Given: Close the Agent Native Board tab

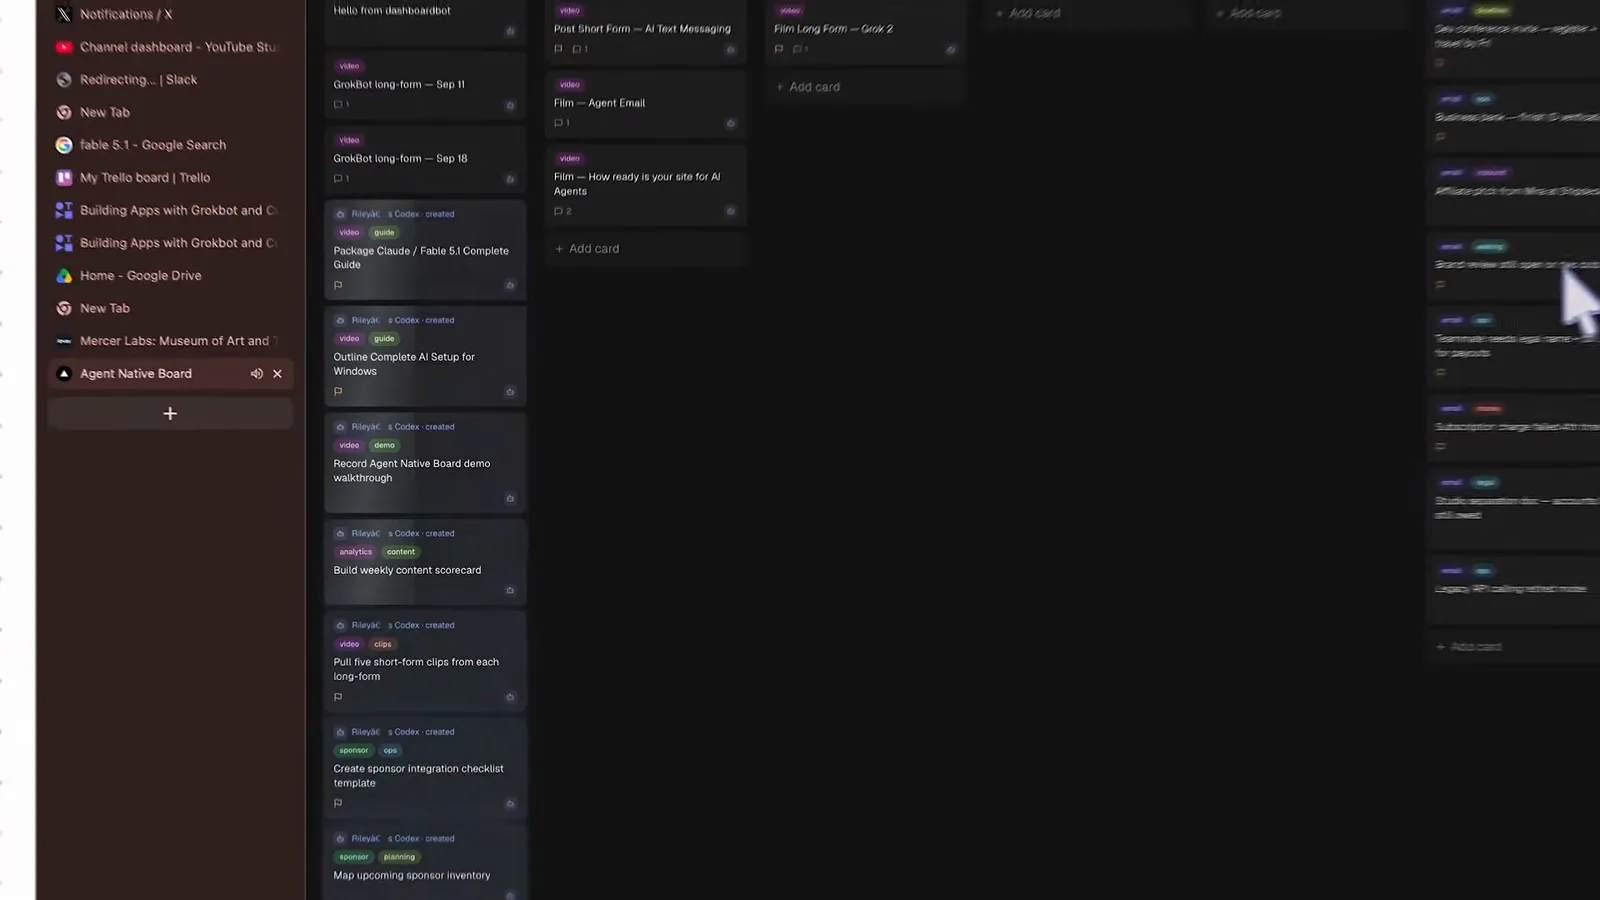Looking at the screenshot, I should [x=278, y=374].
